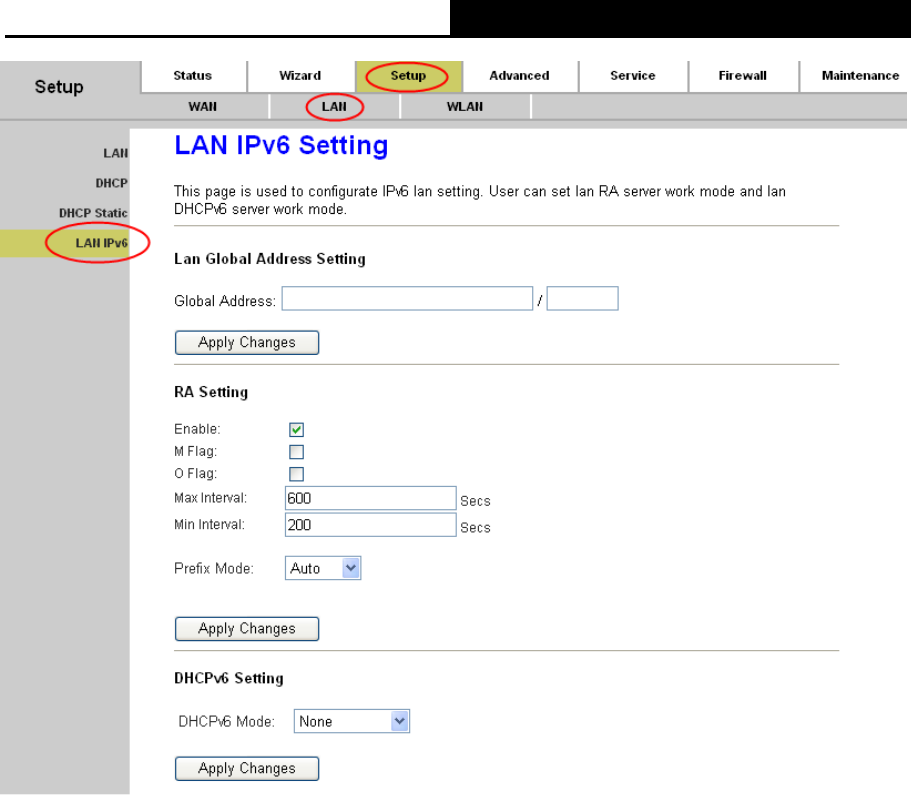Switch to the Firewall tab
The height and width of the screenshot is (801, 911).
pyautogui.click(x=743, y=76)
